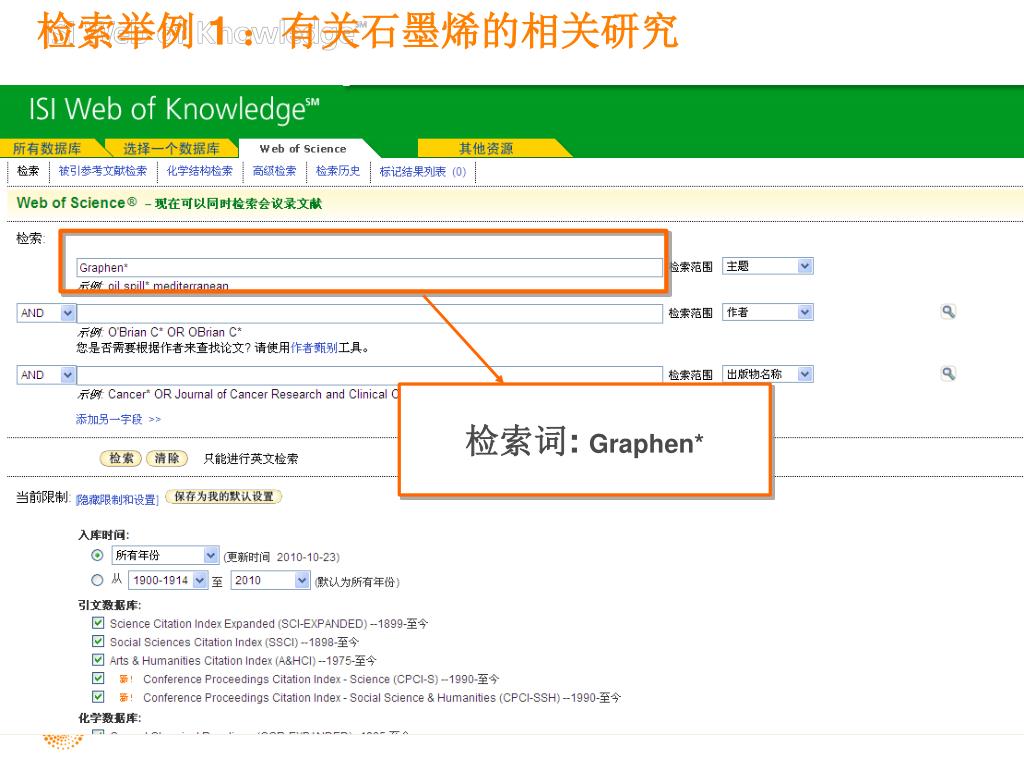Open 标记结果列表 (0) link

423,172
